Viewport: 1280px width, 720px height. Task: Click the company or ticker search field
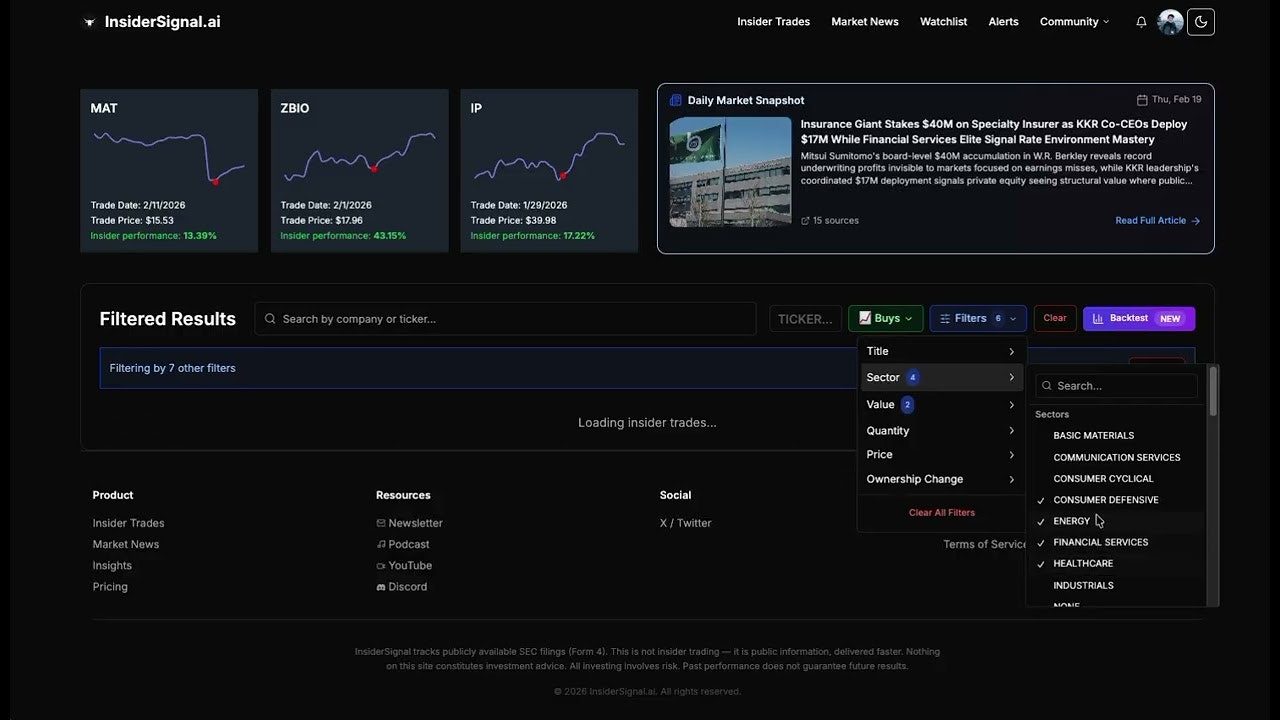[x=505, y=318]
